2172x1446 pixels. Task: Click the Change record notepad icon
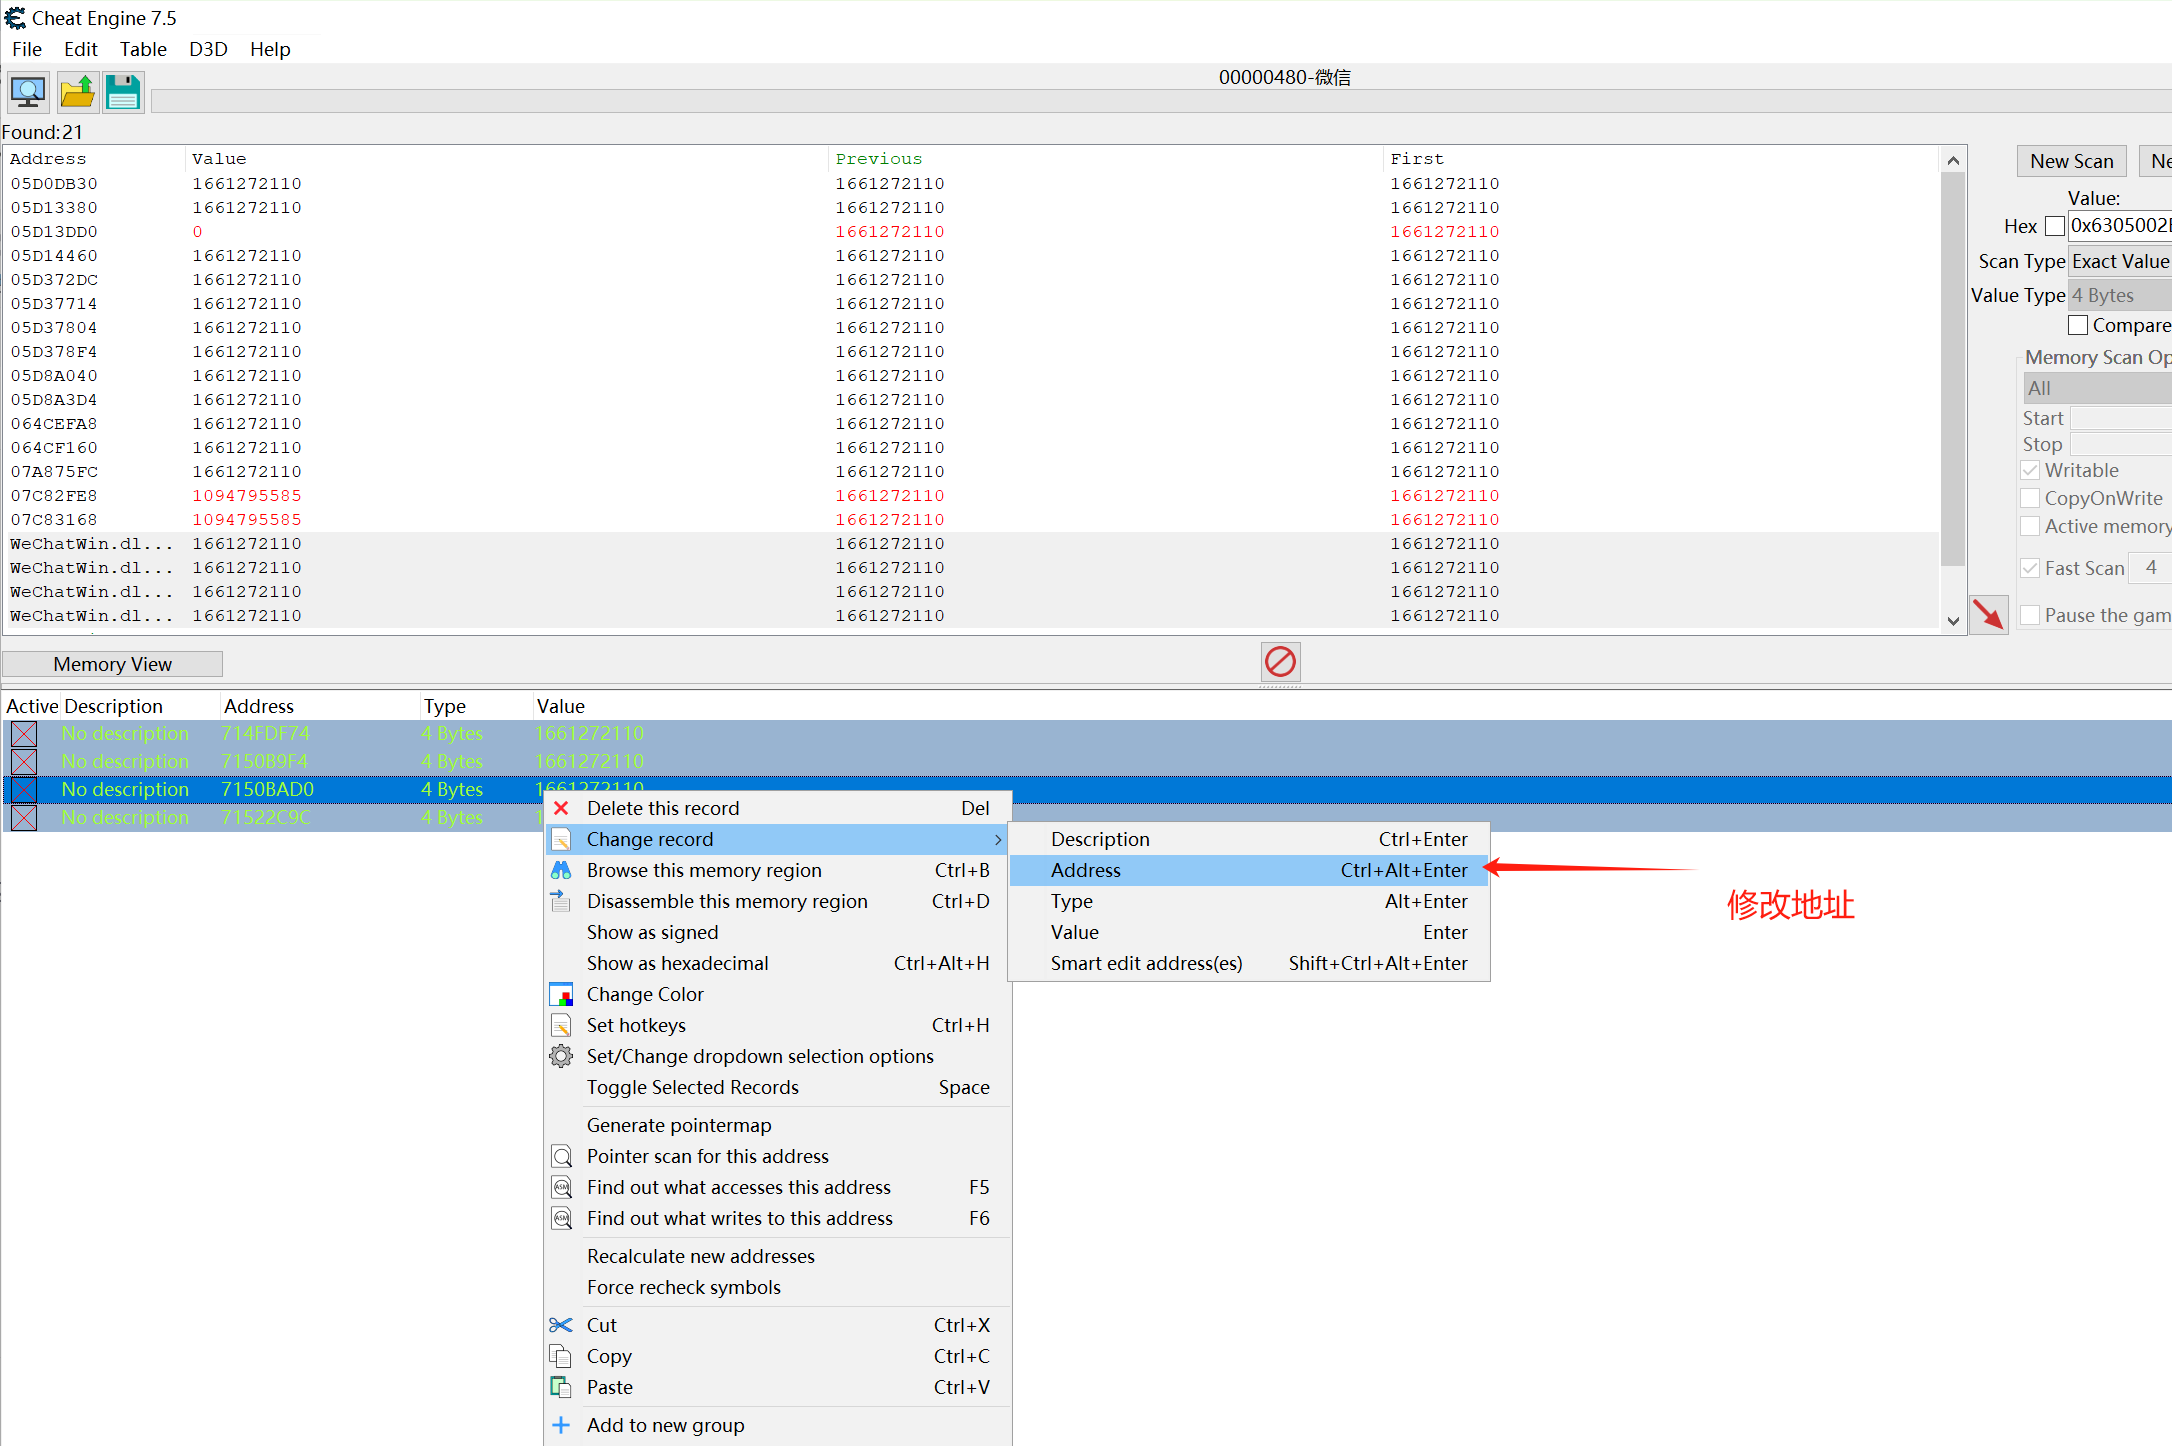[561, 839]
